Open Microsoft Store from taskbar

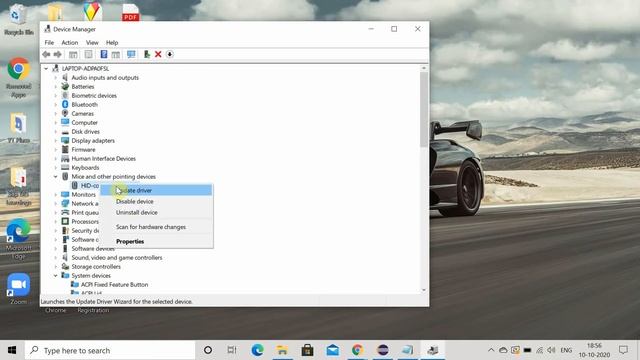pos(307,350)
